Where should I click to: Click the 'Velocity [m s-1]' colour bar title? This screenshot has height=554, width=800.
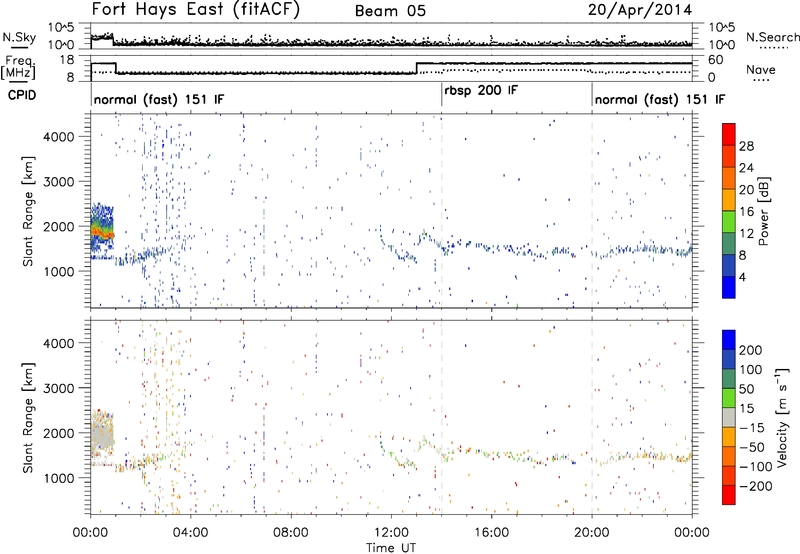coord(782,417)
